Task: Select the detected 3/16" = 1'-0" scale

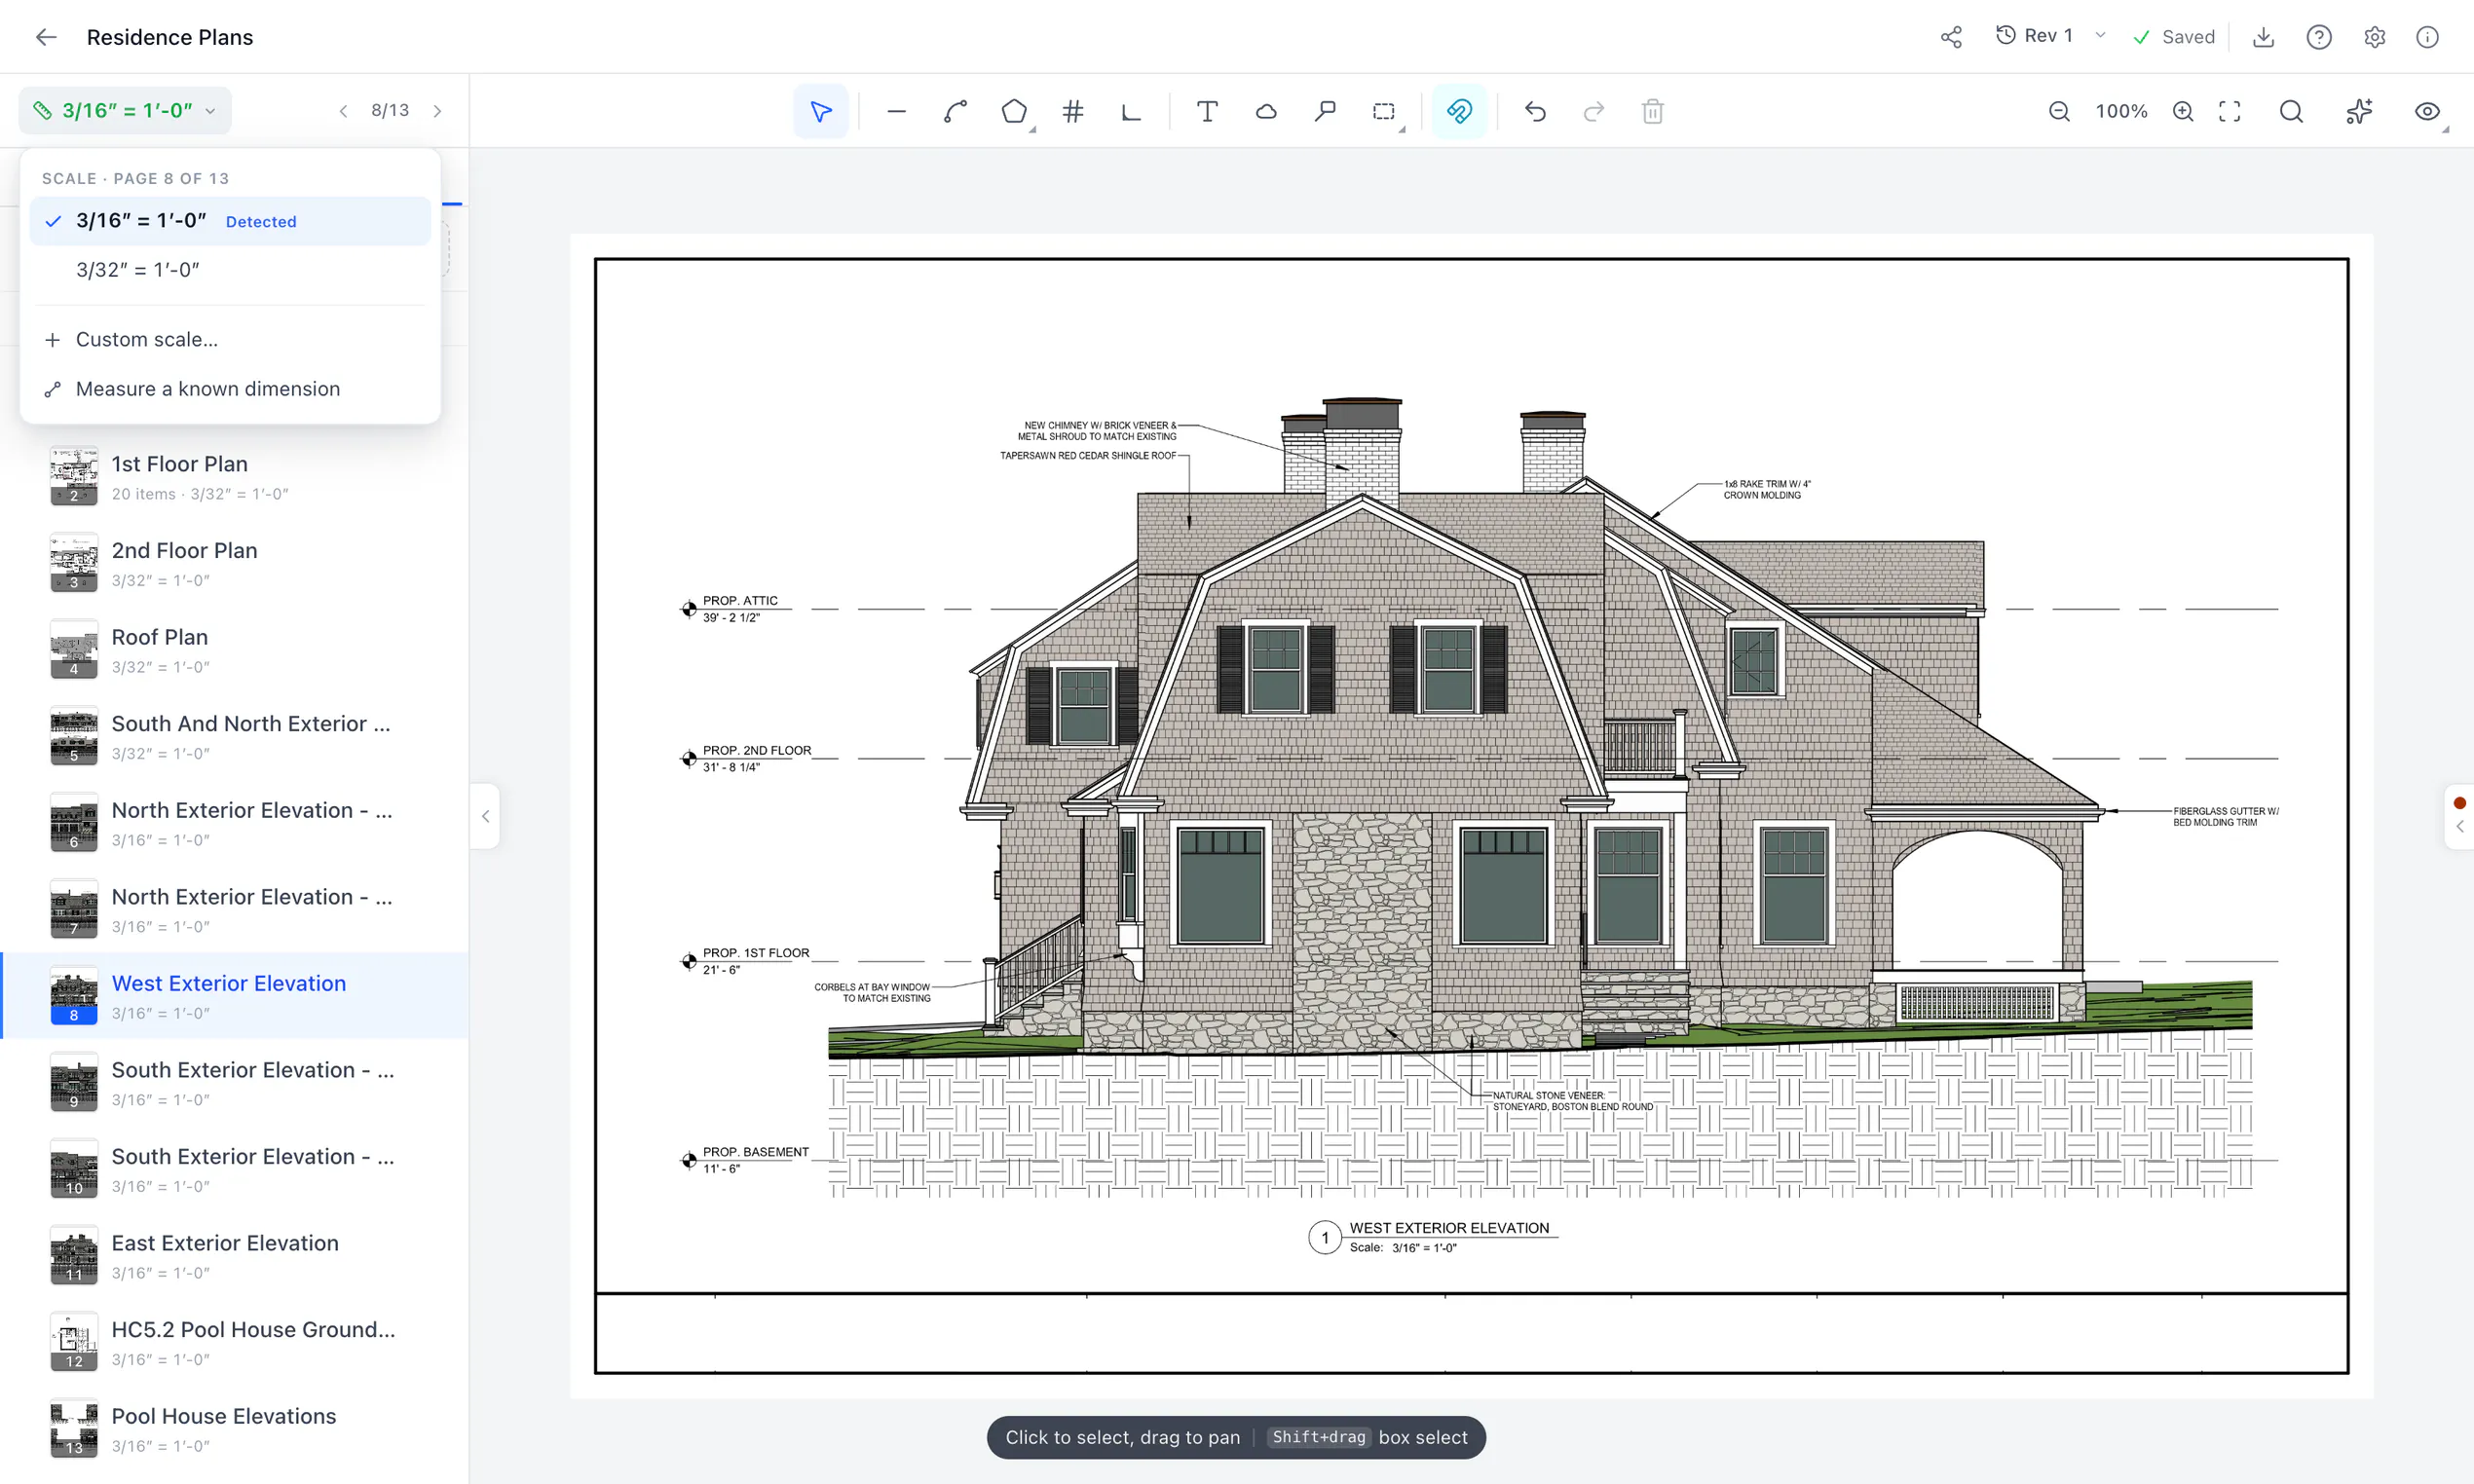Action: pos(230,221)
